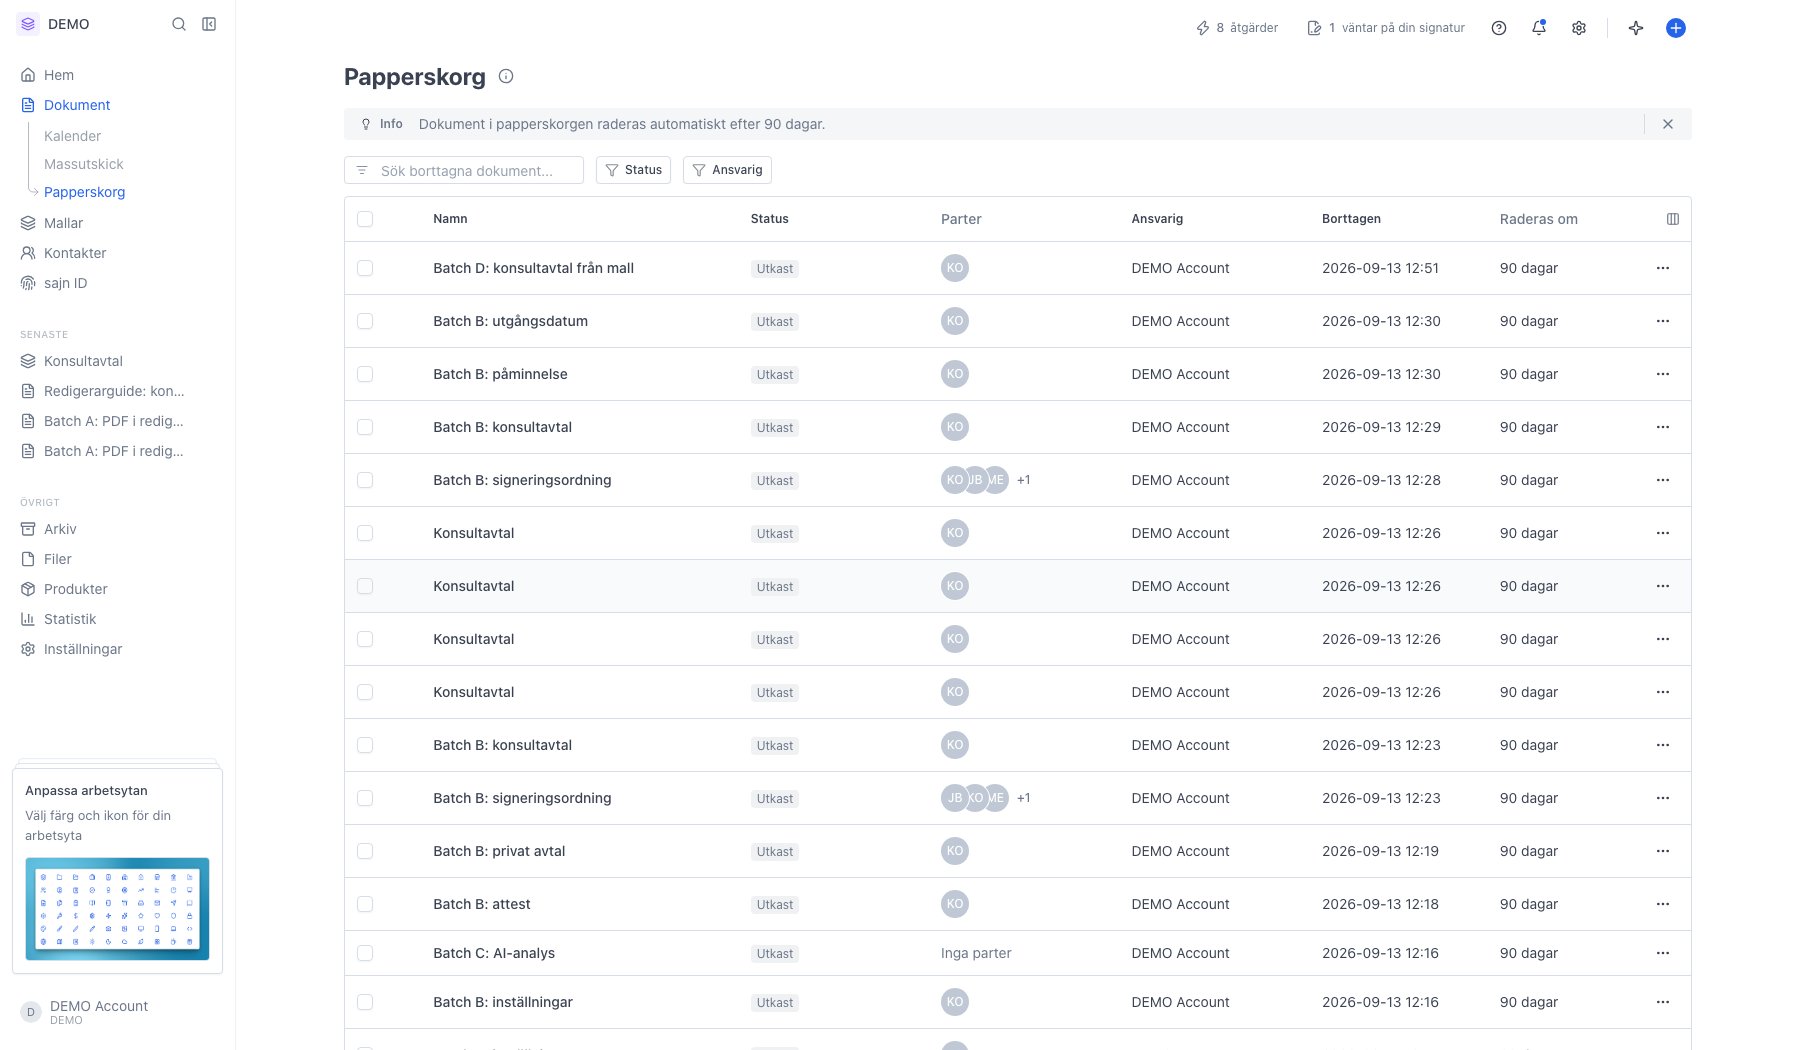Open Massutskick under Dokument
This screenshot has height=1050, width=1800.
click(x=84, y=164)
